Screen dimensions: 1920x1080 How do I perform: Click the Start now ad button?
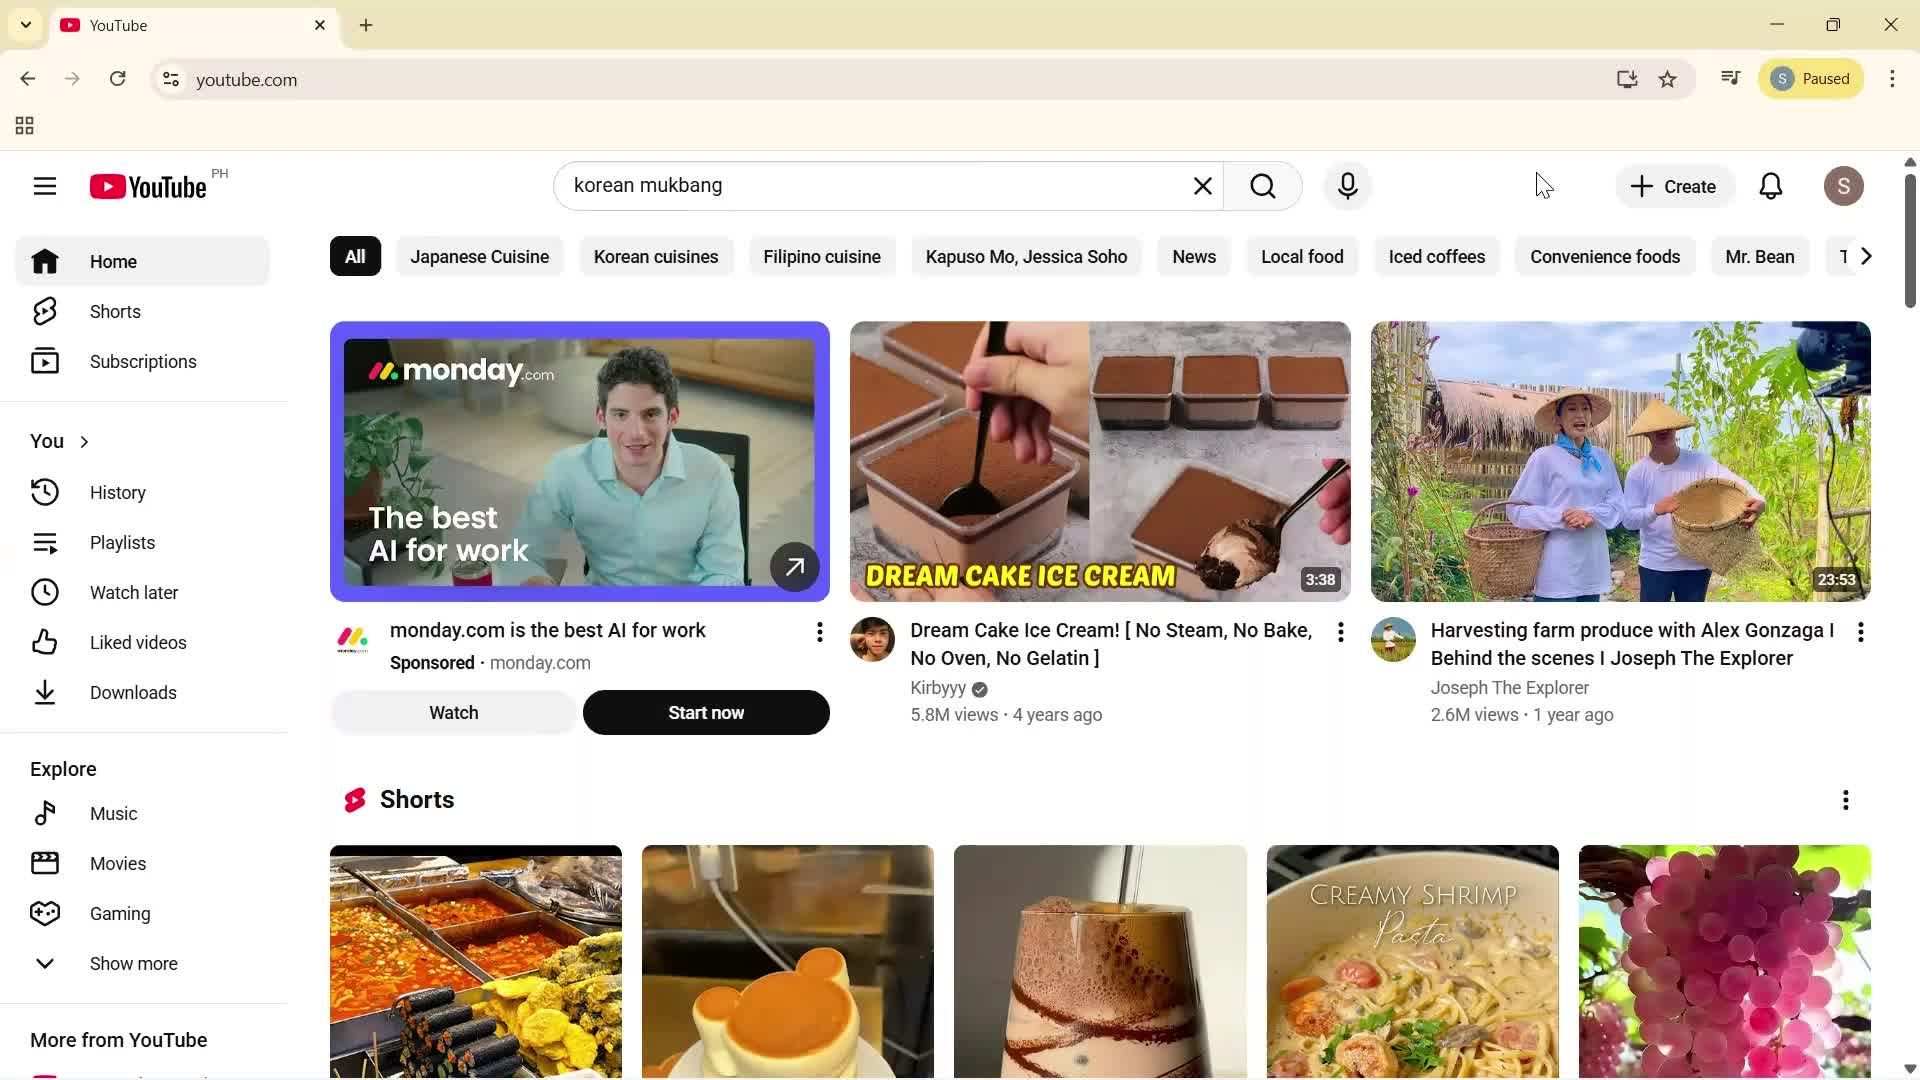click(705, 713)
